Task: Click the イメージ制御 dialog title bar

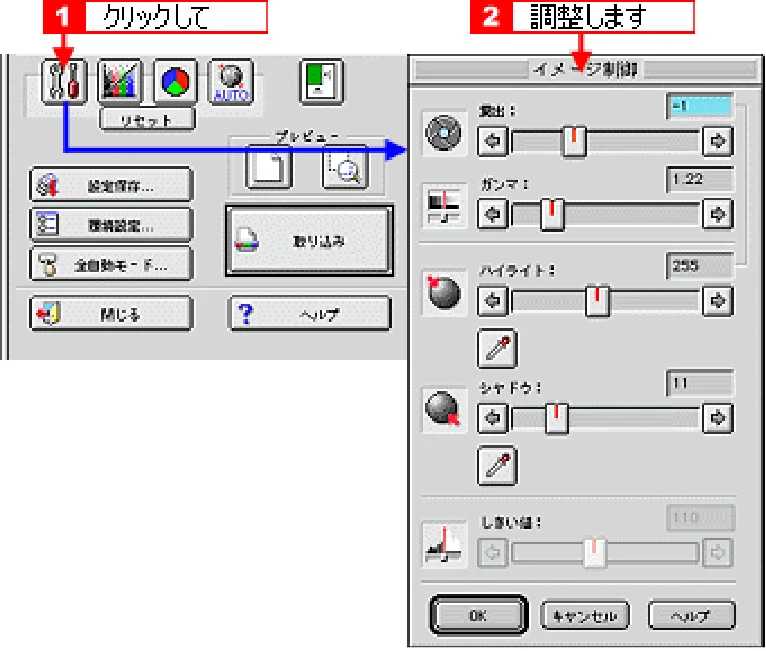Action: [x=586, y=70]
